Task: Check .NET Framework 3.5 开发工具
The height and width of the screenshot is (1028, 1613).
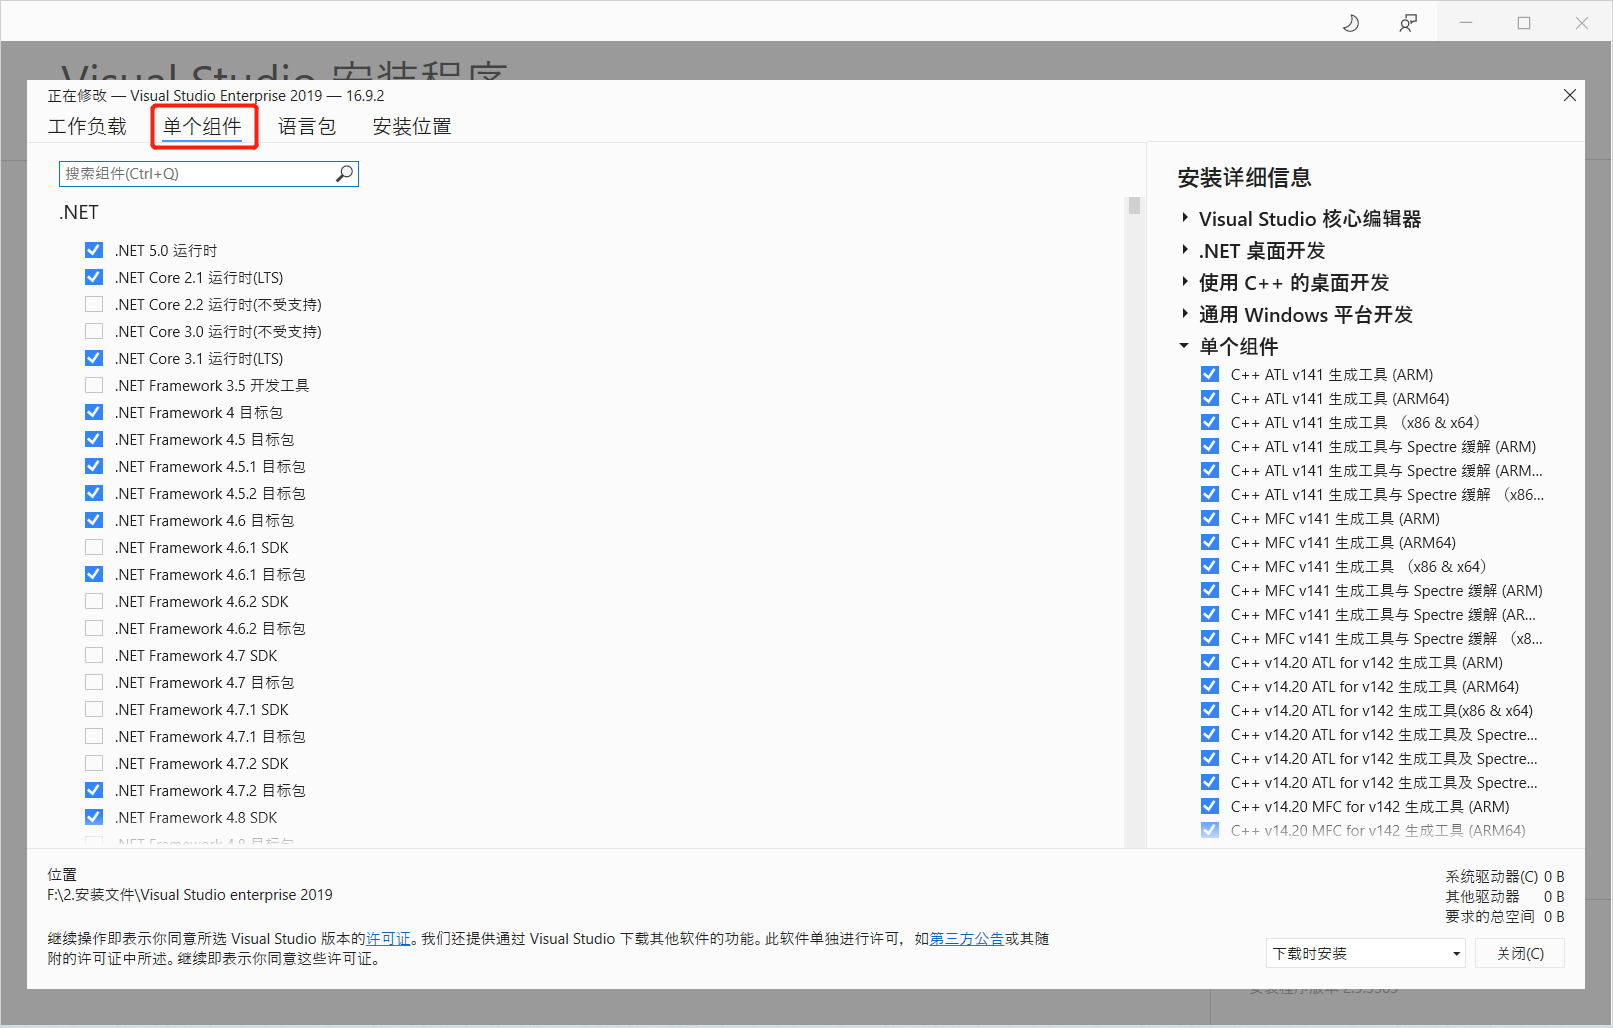Action: [x=94, y=385]
